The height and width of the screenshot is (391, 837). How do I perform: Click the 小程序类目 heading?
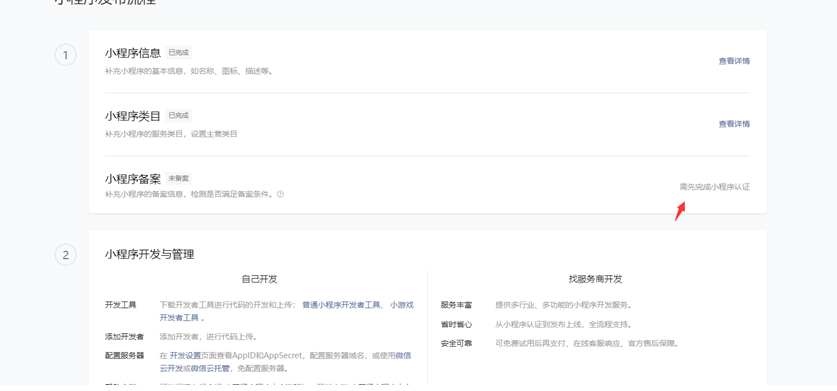coord(133,116)
